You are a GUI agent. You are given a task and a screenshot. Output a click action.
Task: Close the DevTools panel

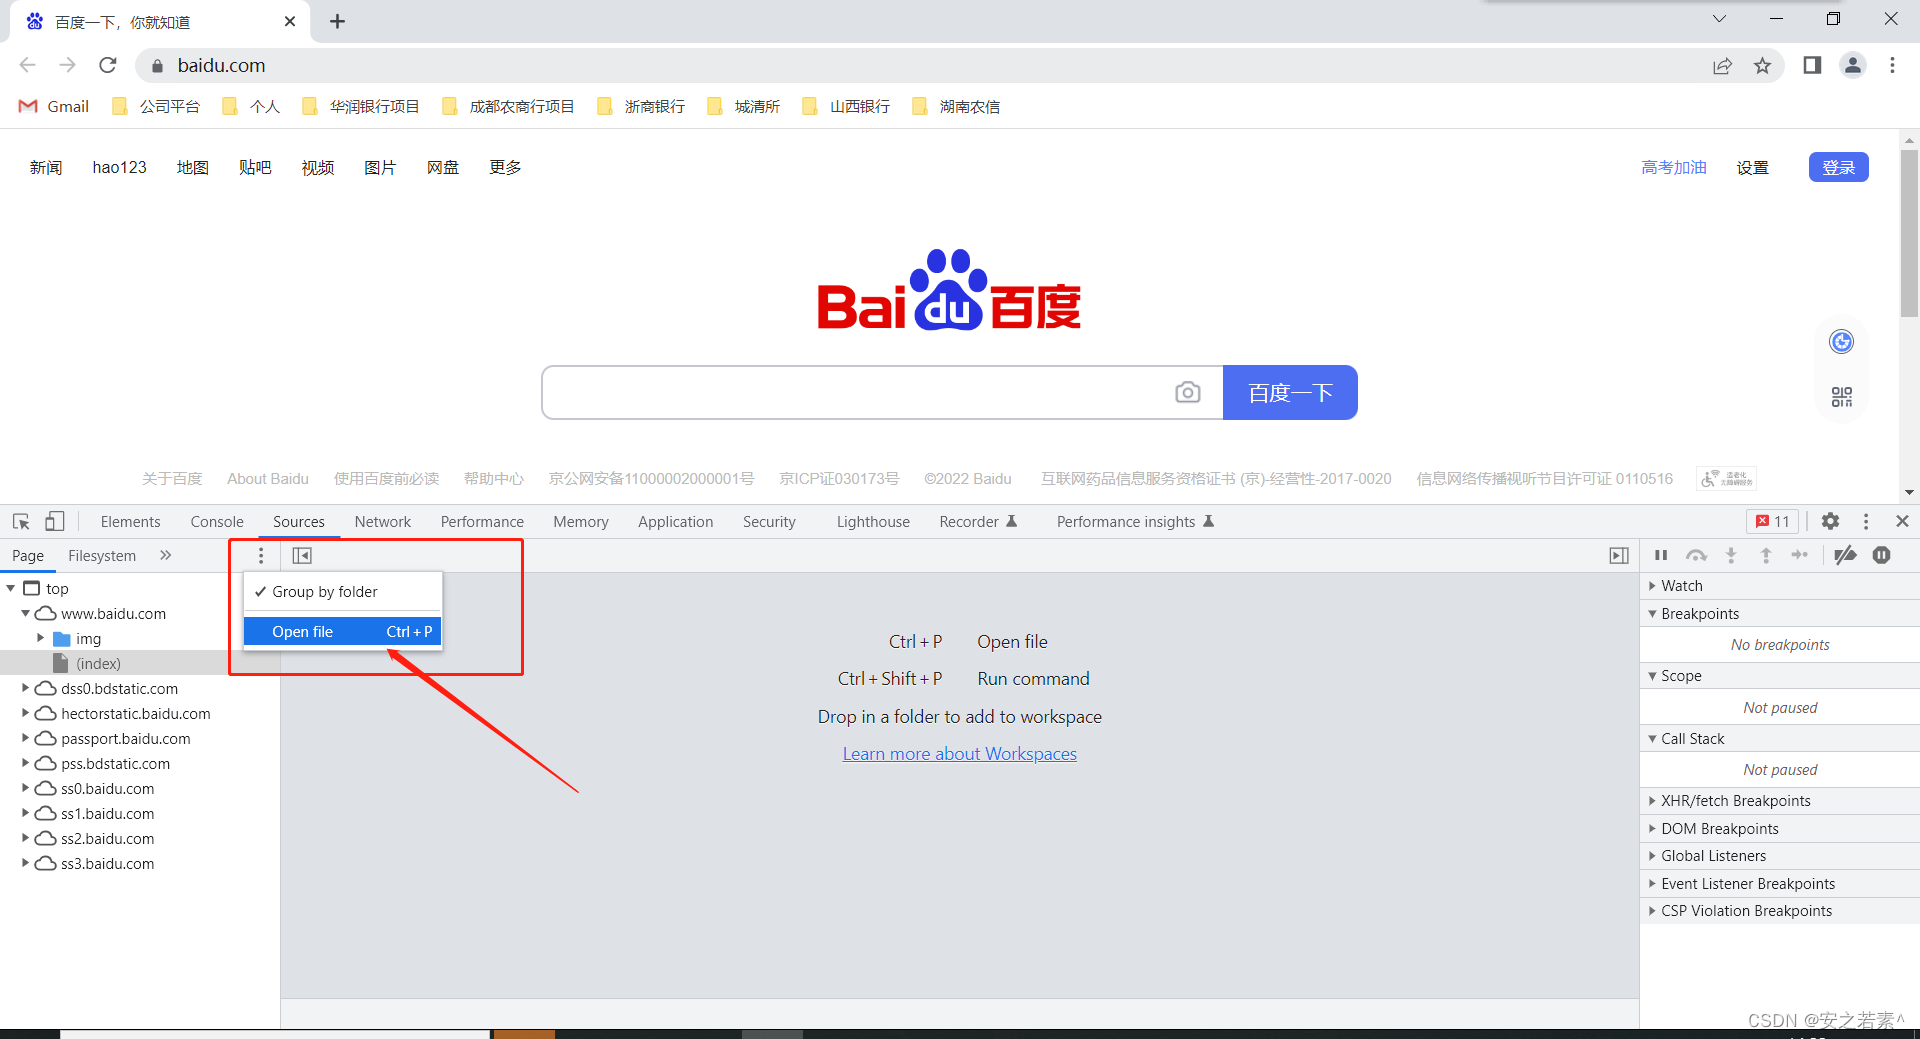[1902, 521]
